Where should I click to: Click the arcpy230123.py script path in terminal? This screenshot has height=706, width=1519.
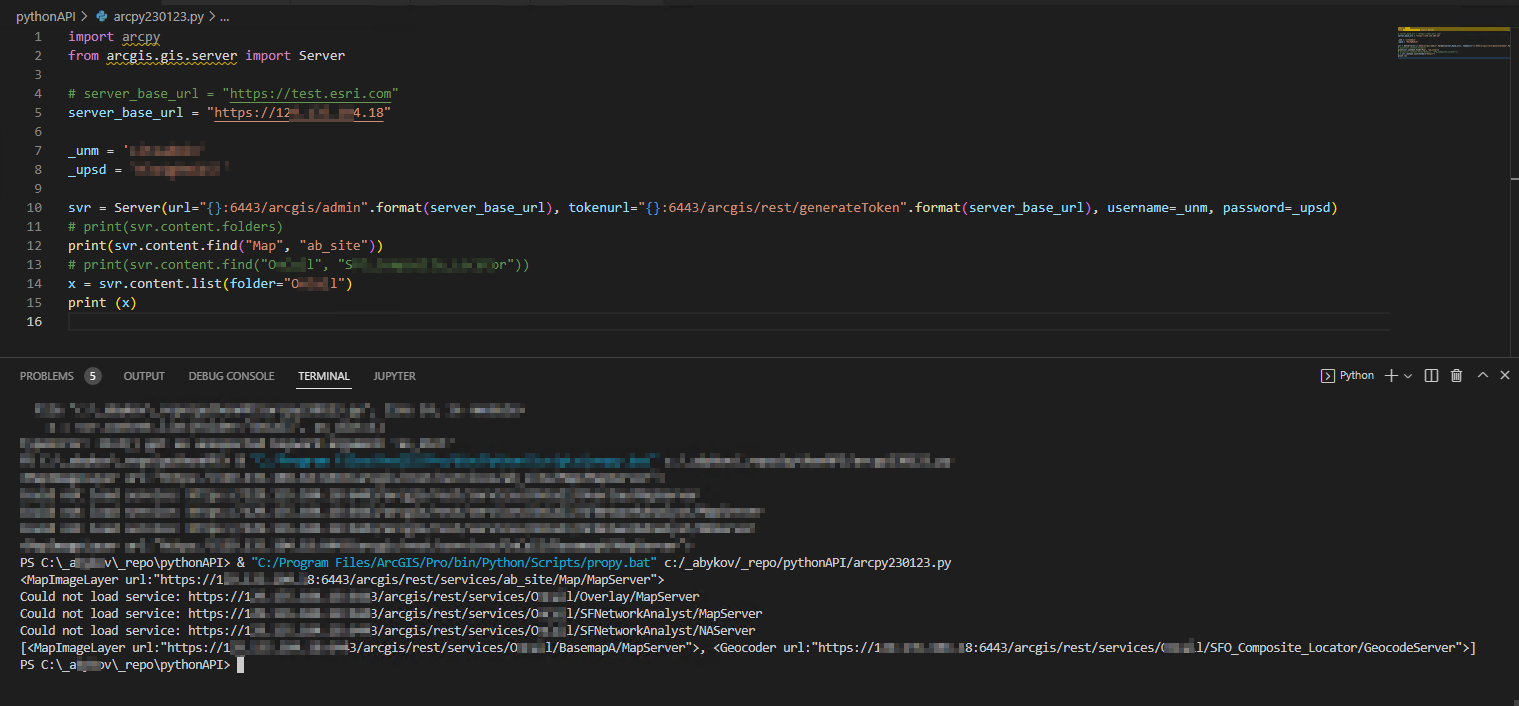point(807,563)
